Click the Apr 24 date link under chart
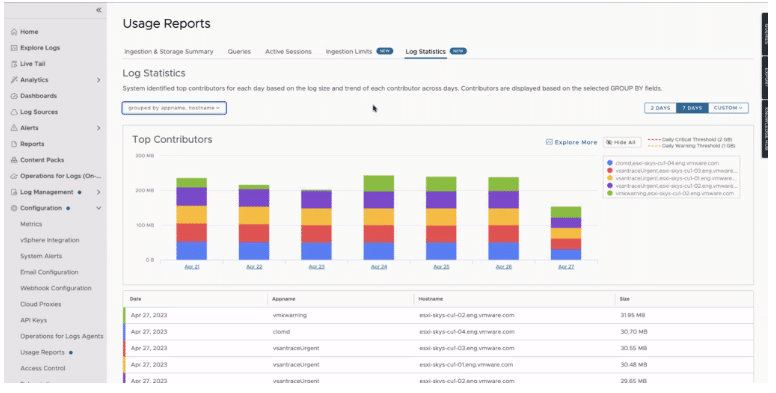Image resolution: width=776 pixels, height=393 pixels. (379, 267)
